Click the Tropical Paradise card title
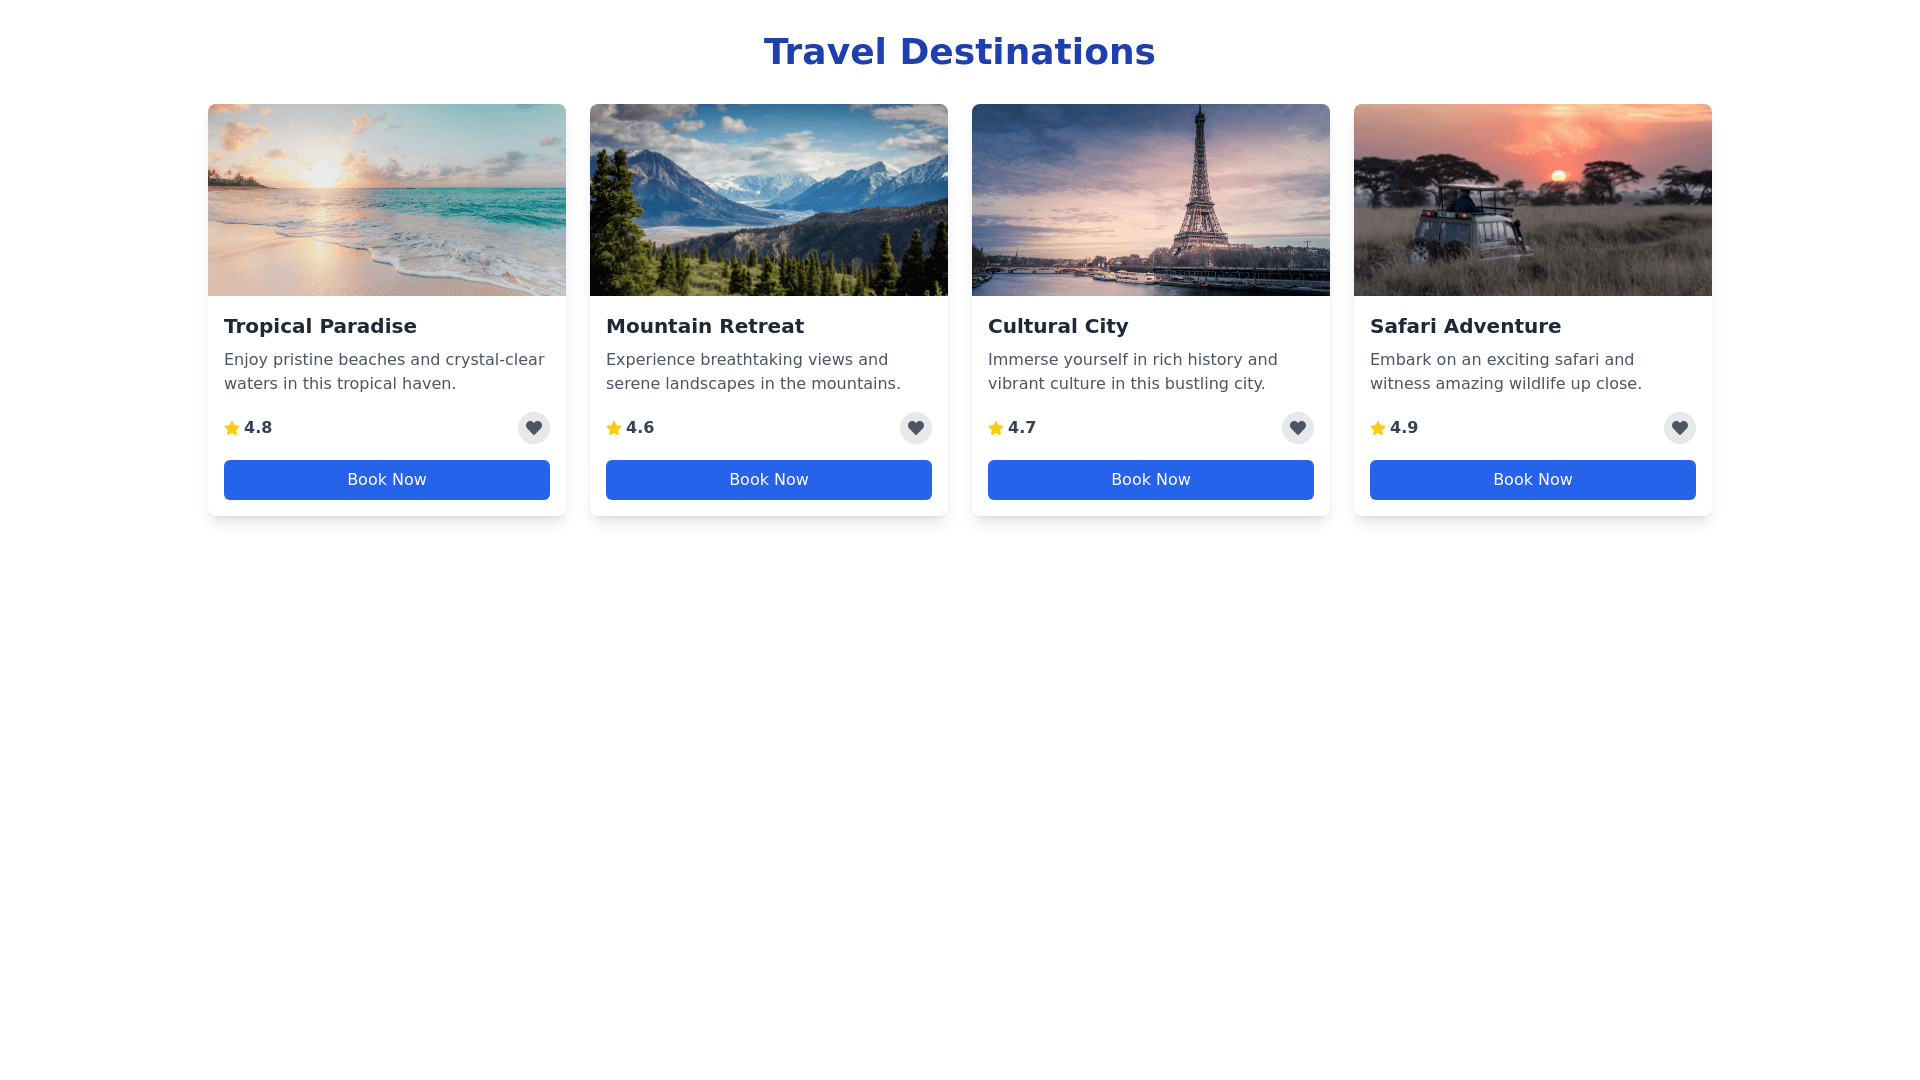Viewport: 1920px width, 1080px height. click(x=320, y=326)
